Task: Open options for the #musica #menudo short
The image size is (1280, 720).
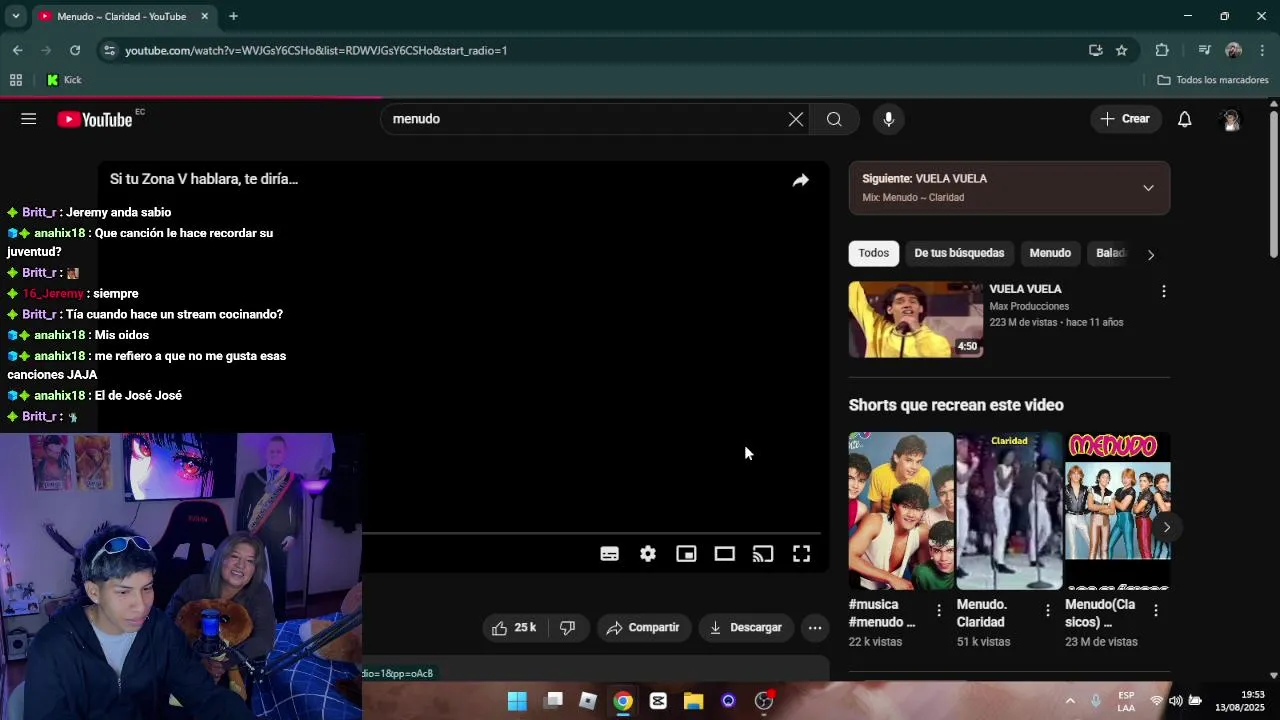Action: pyautogui.click(x=938, y=610)
